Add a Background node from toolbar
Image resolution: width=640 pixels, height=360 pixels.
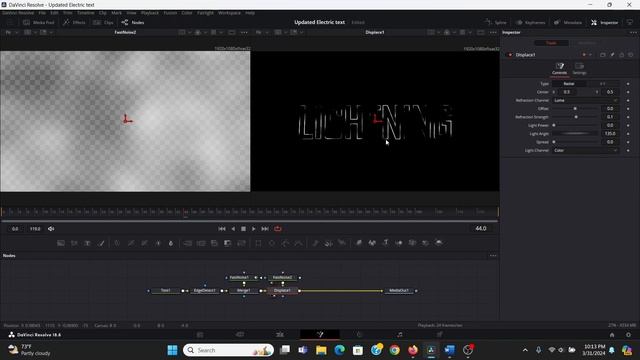coord(61,243)
